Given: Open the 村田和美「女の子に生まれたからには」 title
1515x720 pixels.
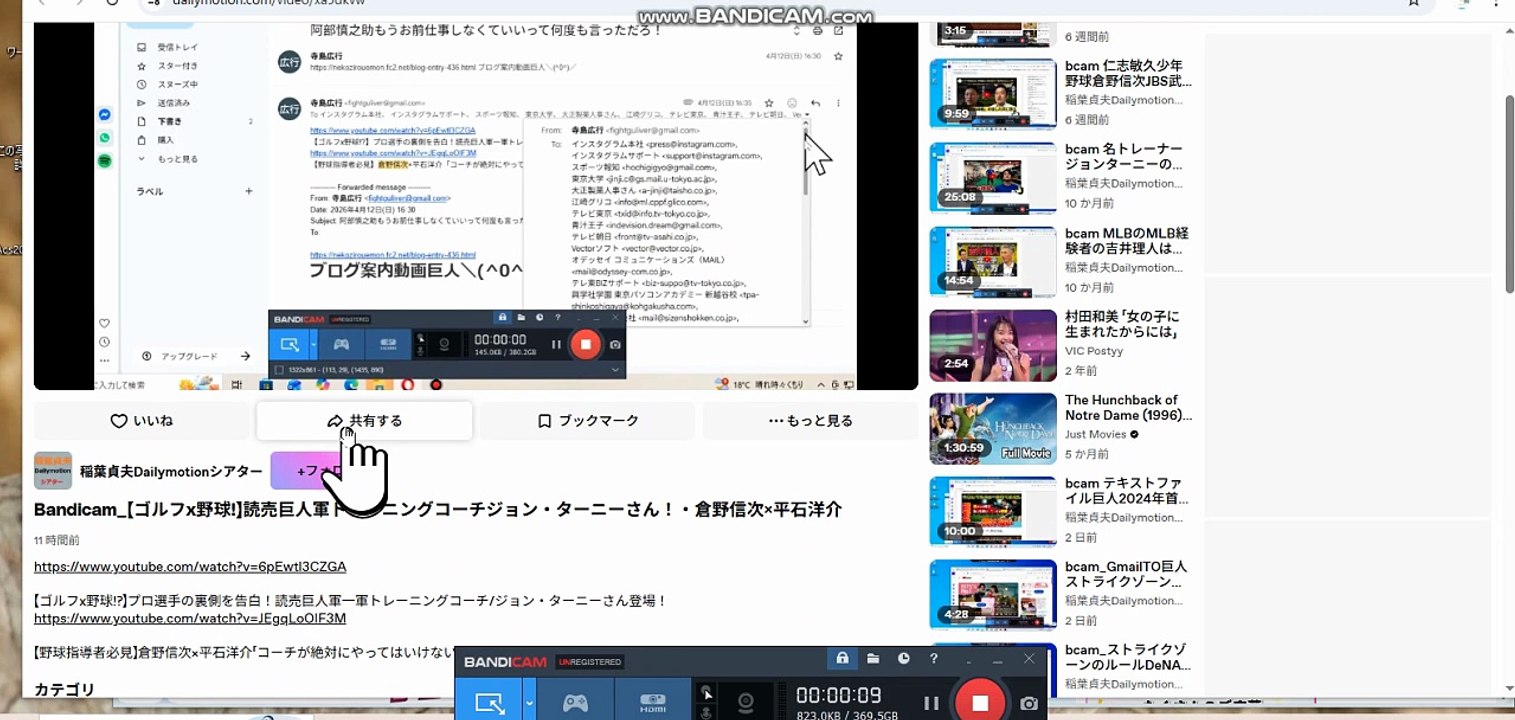Looking at the screenshot, I should [x=1122, y=324].
